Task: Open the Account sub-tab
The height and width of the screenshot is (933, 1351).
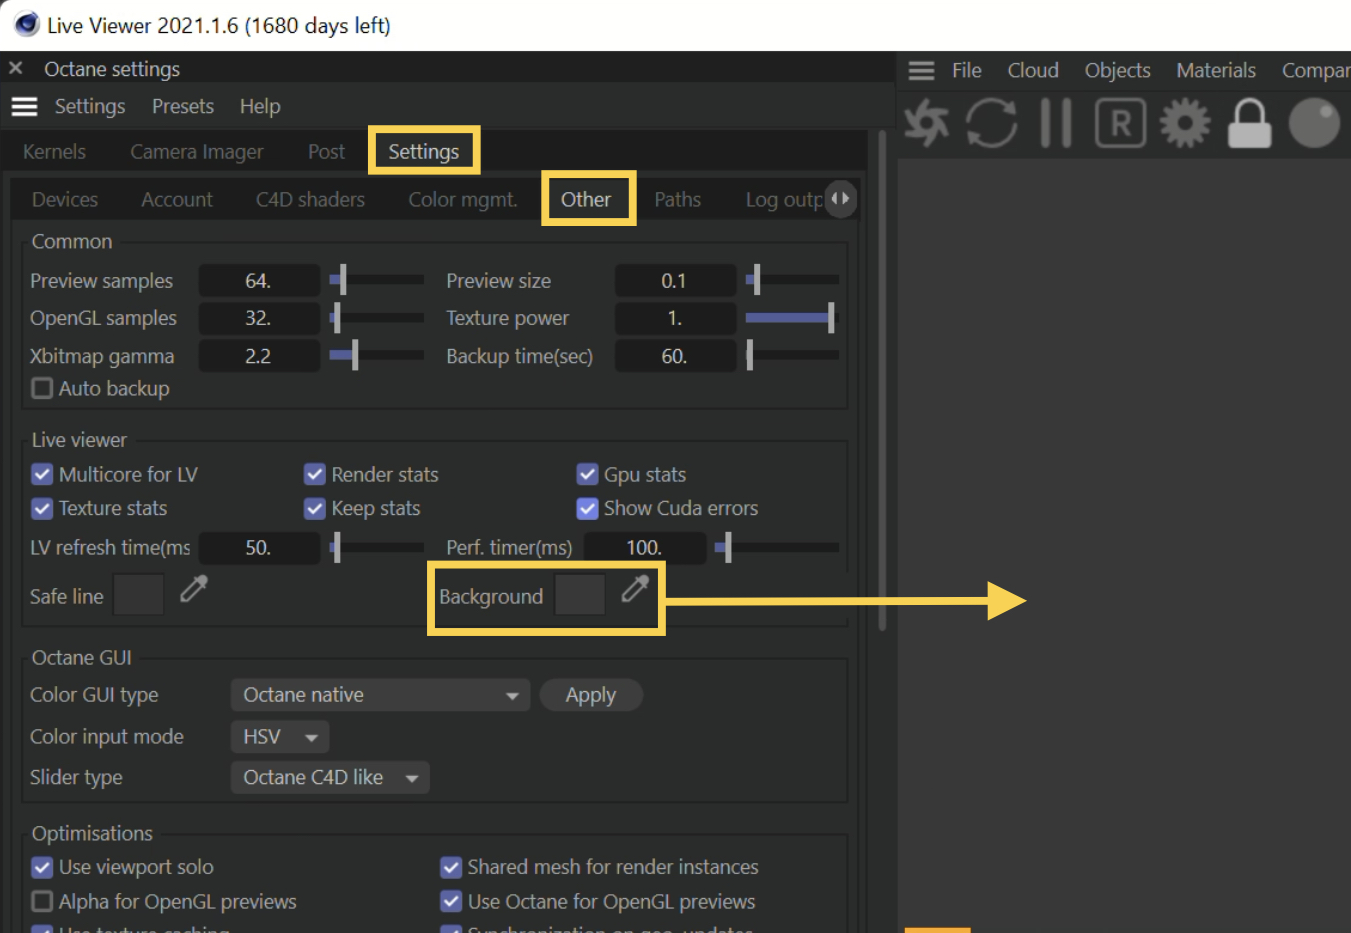Action: pos(177,200)
